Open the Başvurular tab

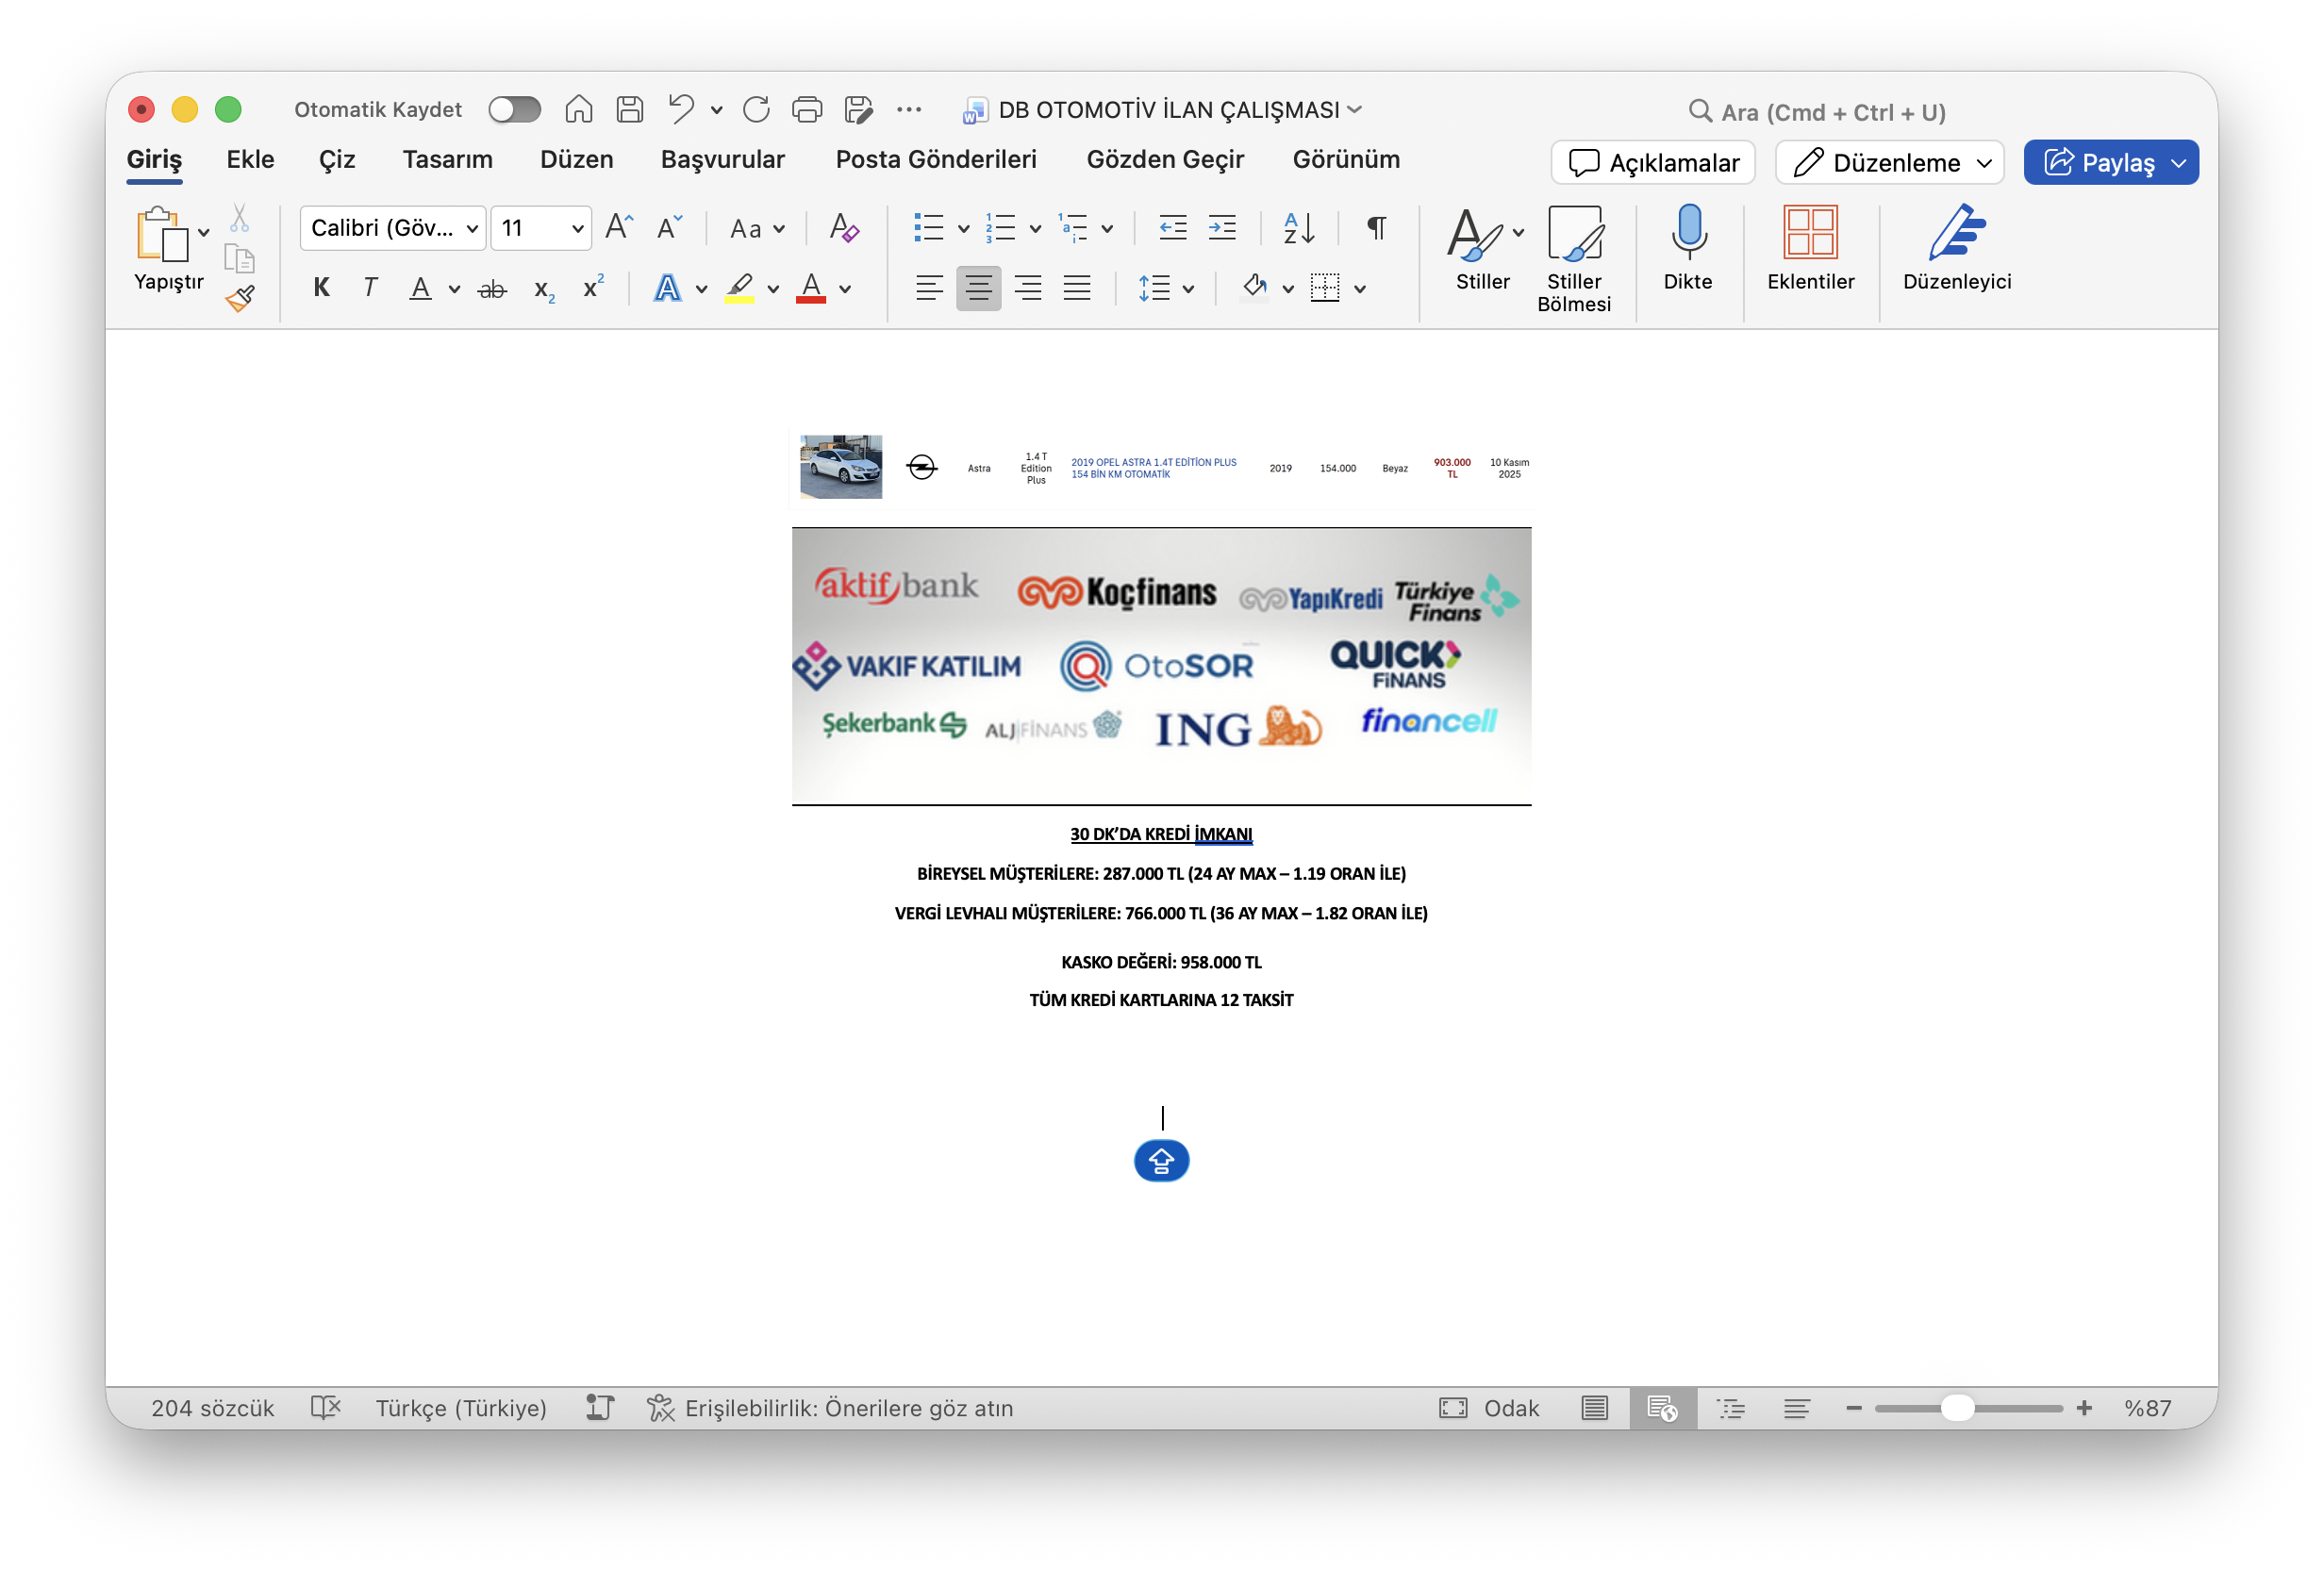(x=723, y=160)
